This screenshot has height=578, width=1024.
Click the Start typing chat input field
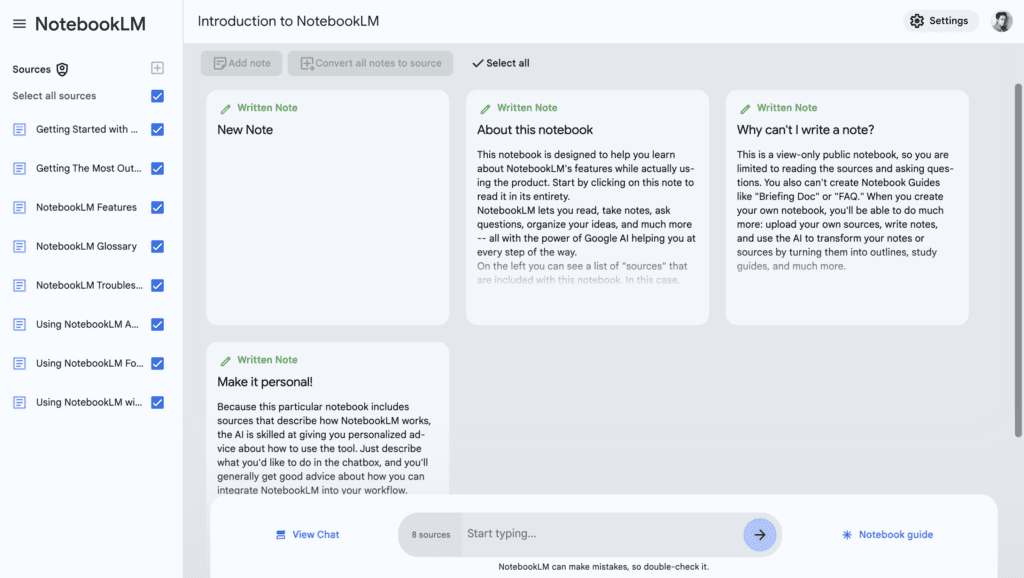click(601, 534)
